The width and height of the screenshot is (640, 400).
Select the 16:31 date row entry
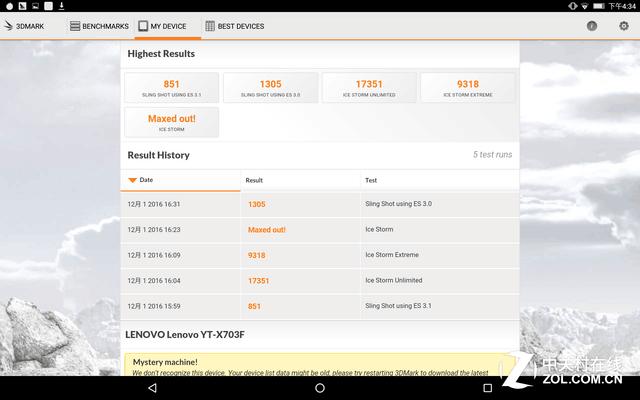click(x=154, y=204)
